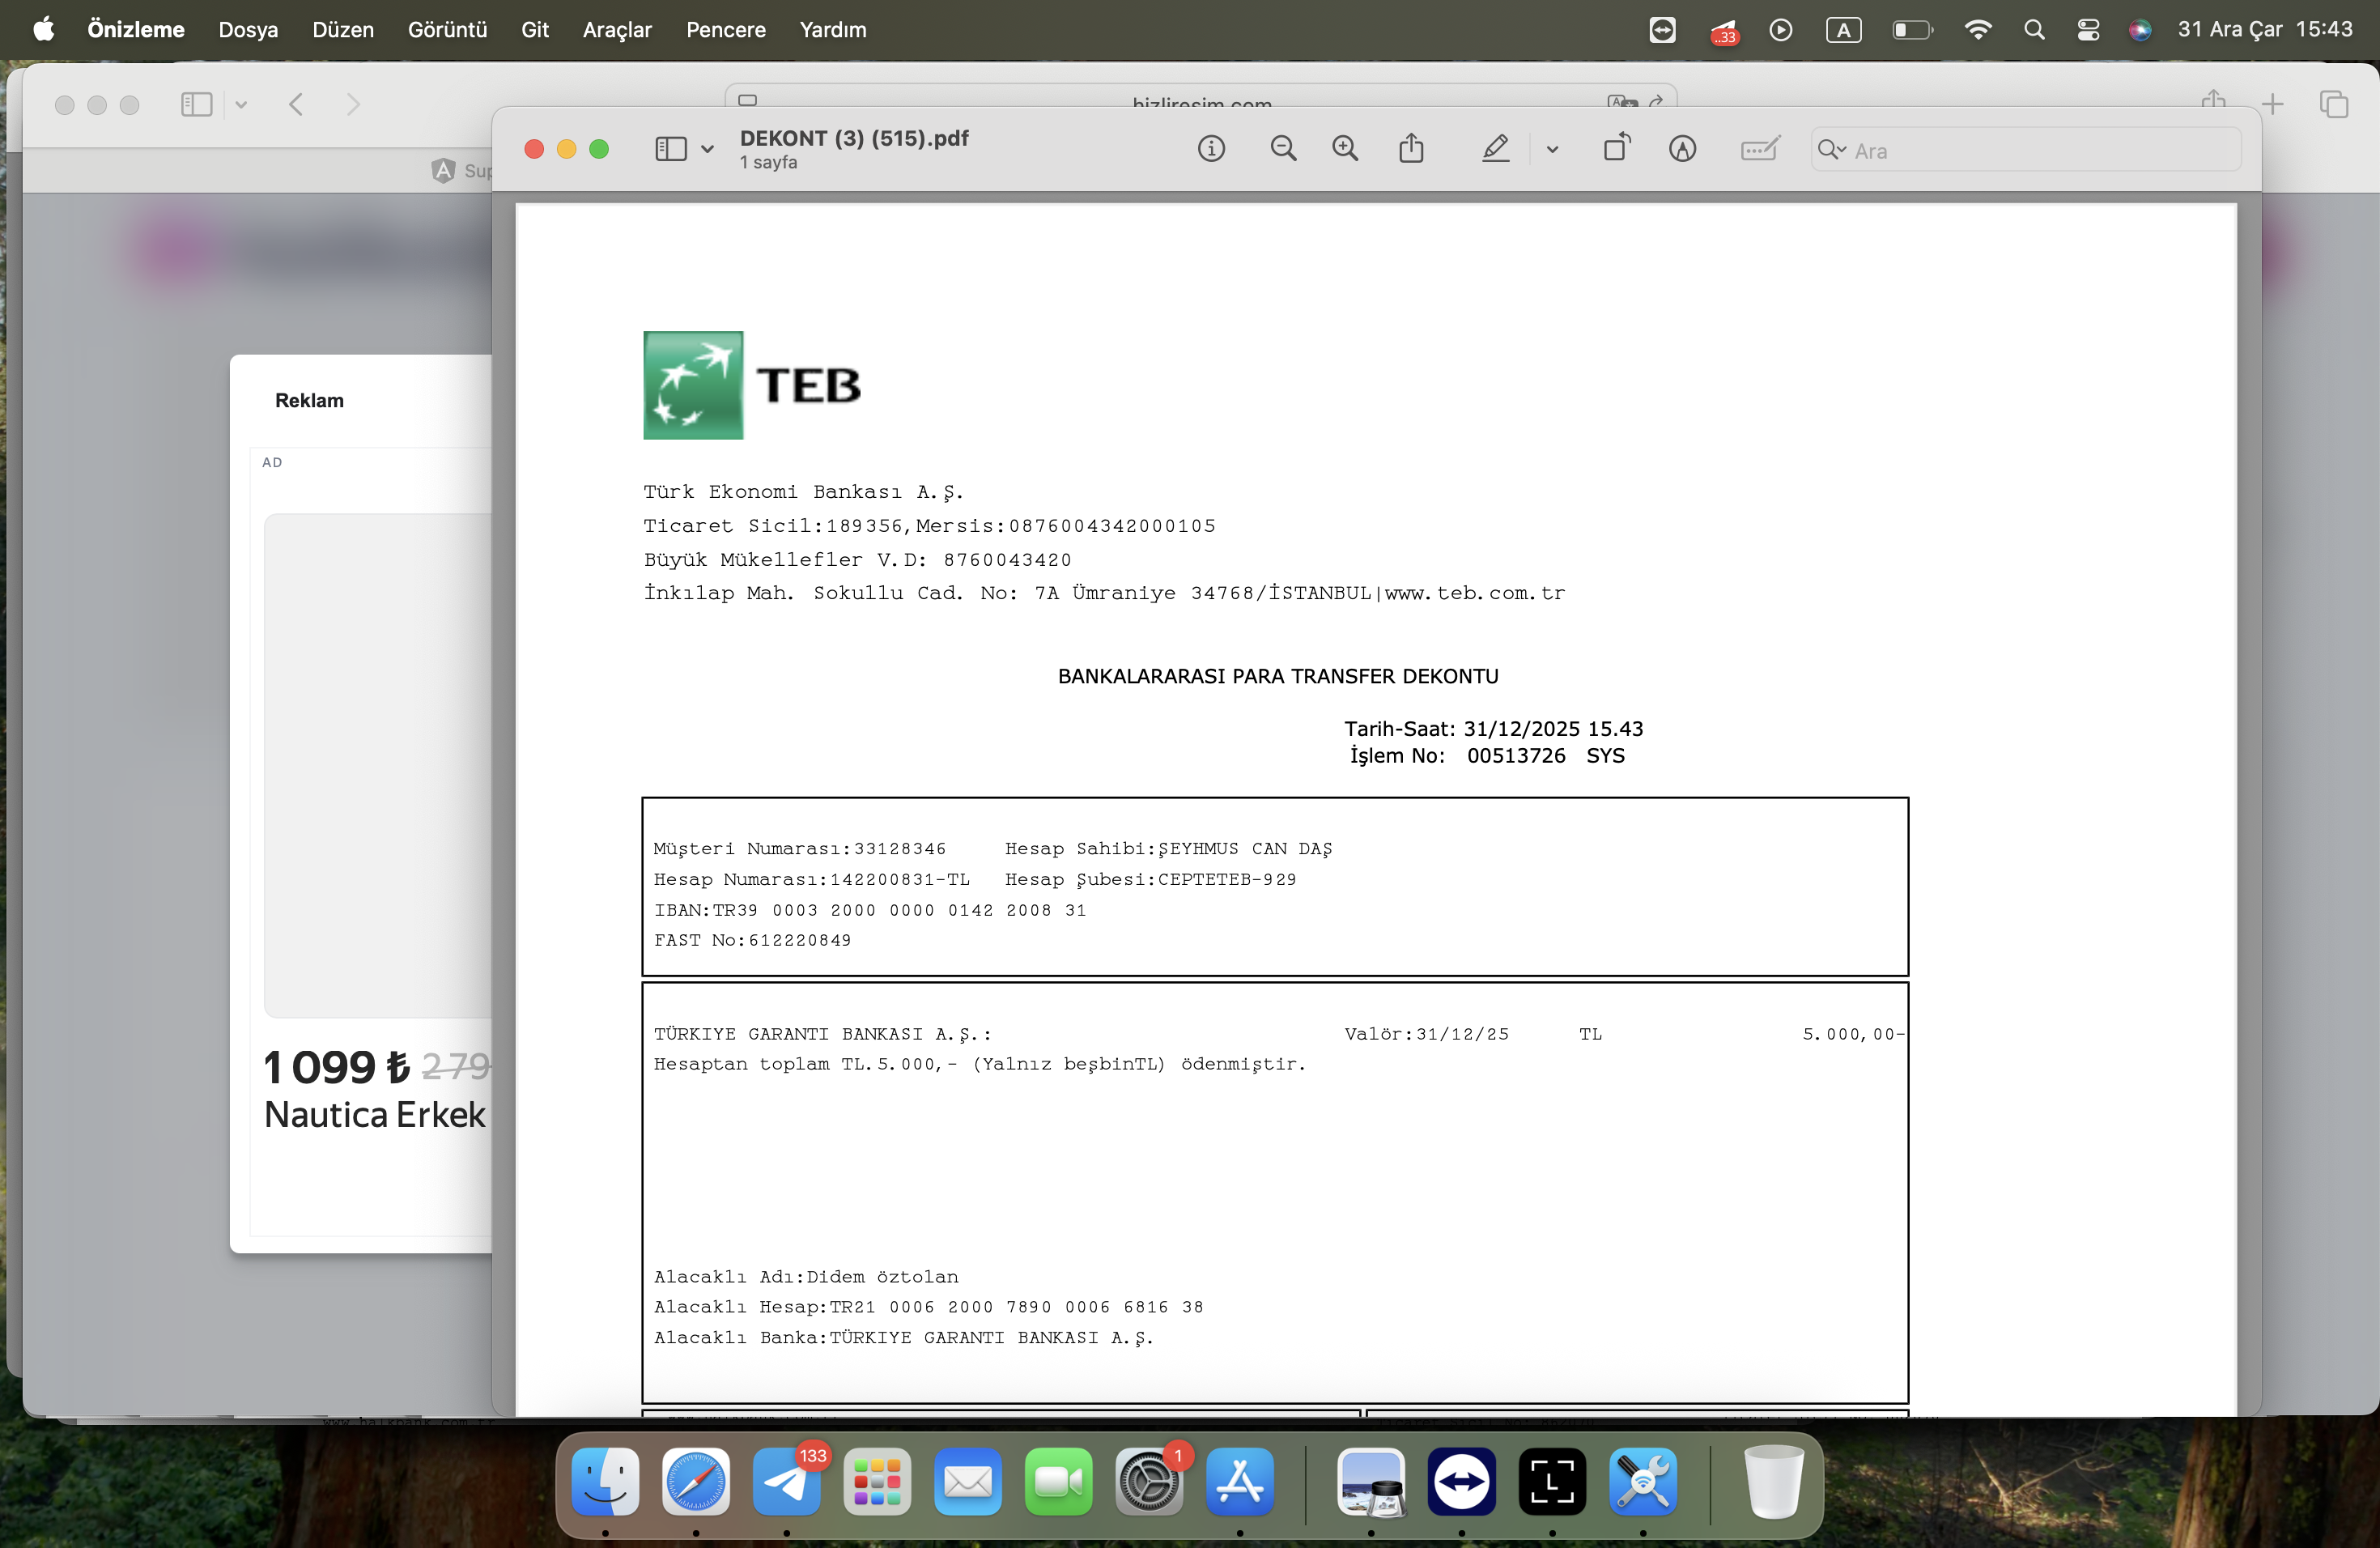
Task: Open App Store from the Dock
Action: 1240,1481
